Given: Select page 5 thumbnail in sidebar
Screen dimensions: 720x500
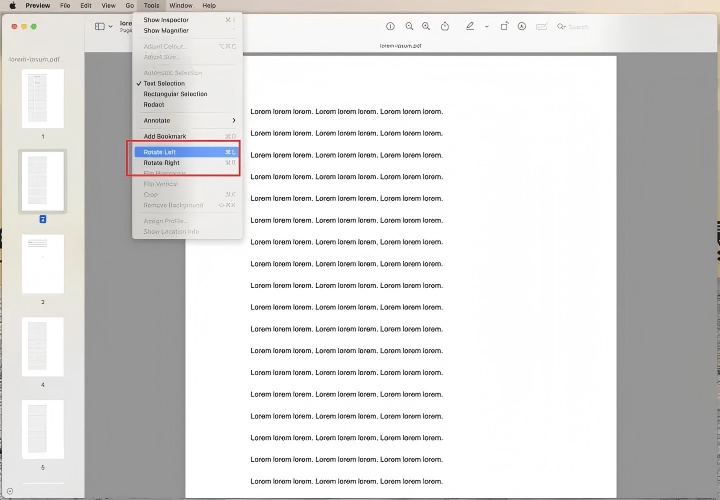Looking at the screenshot, I should coord(43,429).
